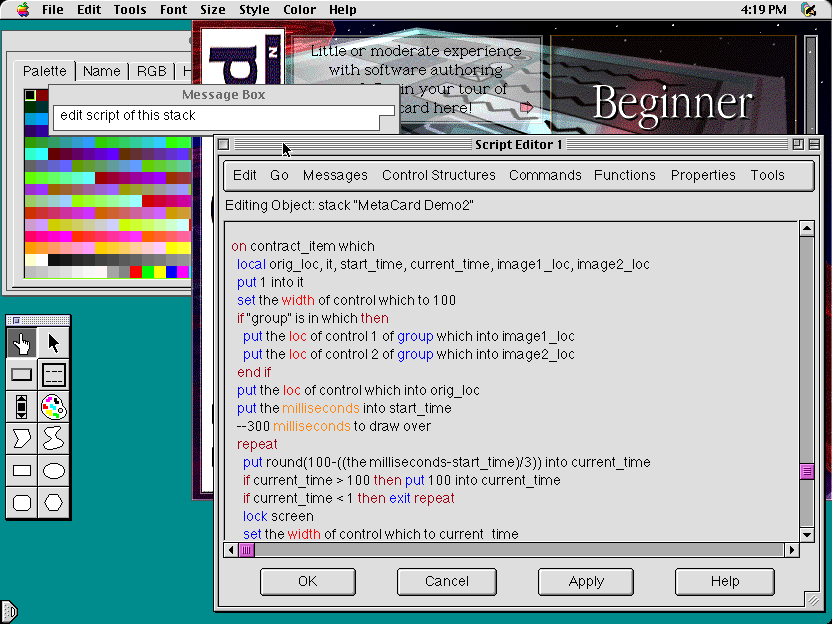Click the Cancel button
The image size is (832, 624).
click(x=447, y=582)
